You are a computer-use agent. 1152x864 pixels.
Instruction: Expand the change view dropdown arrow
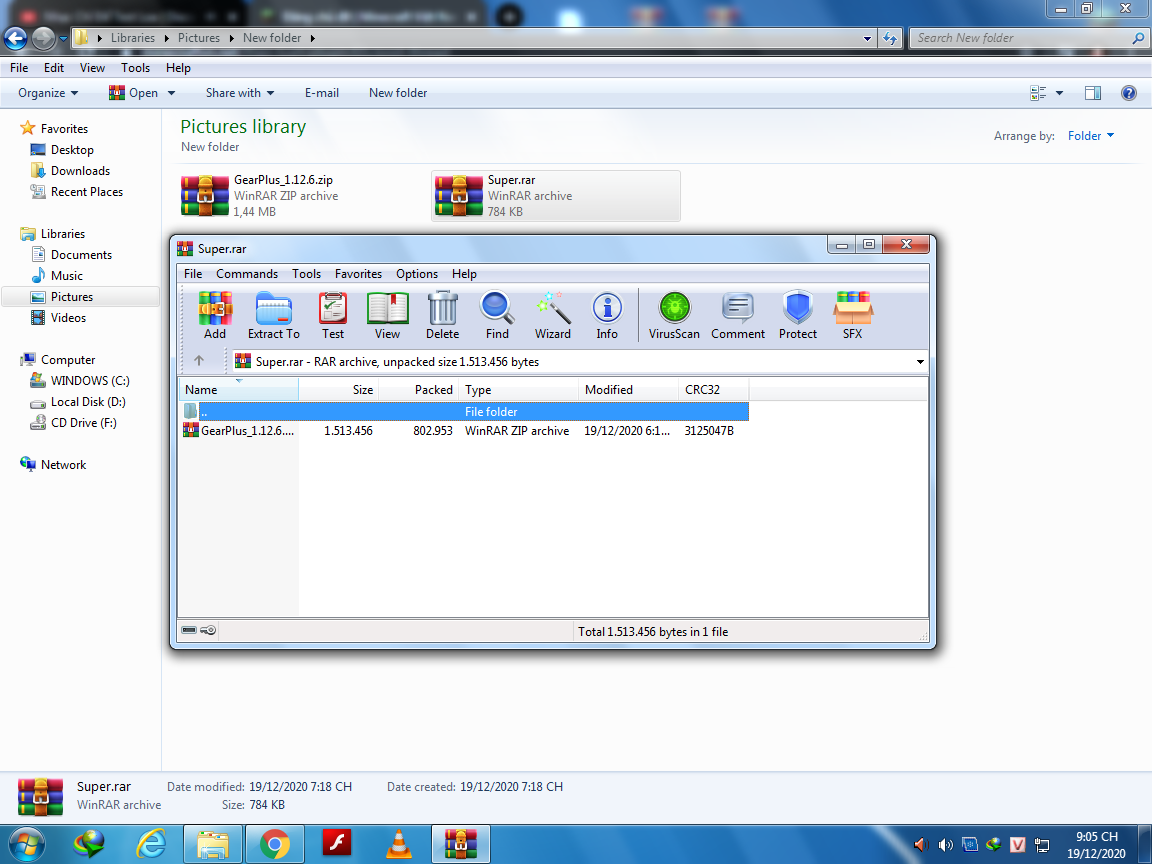(x=1059, y=93)
